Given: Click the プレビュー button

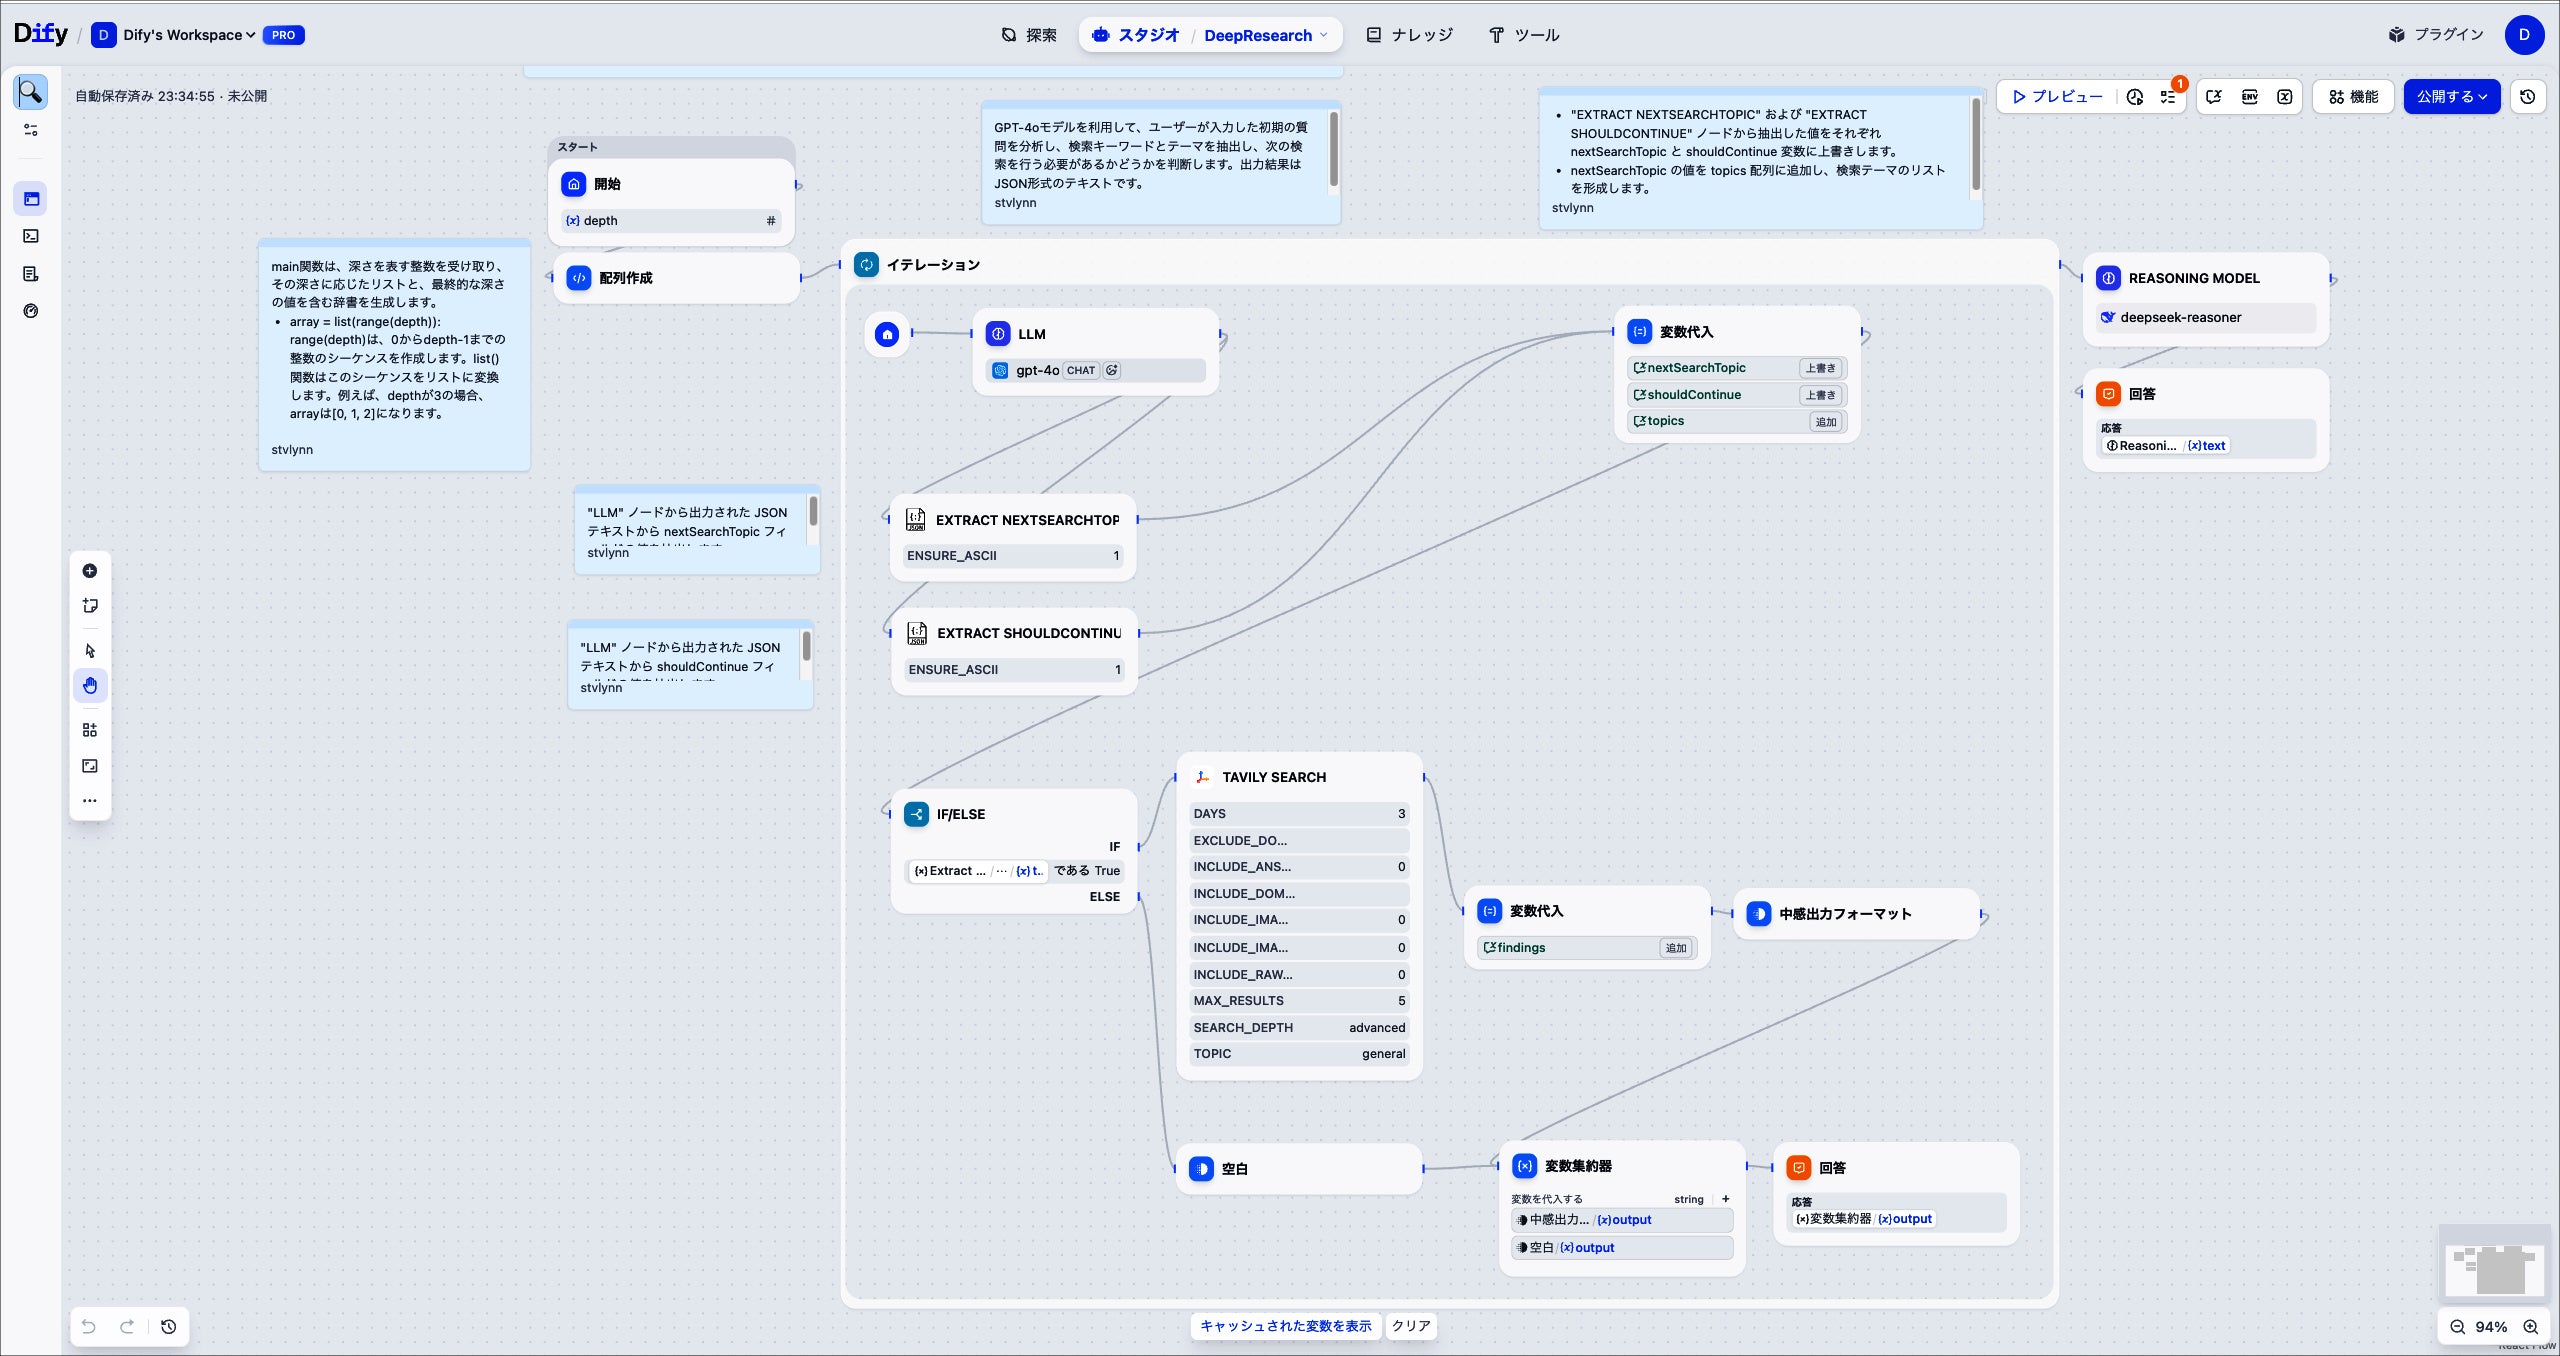Looking at the screenshot, I should pos(2057,97).
